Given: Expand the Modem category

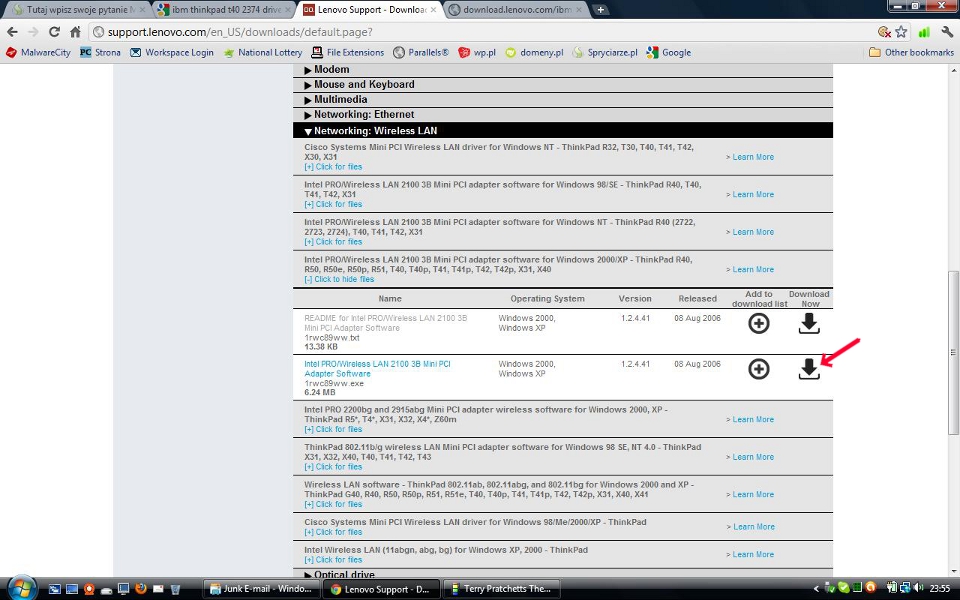Looking at the screenshot, I should (563, 70).
